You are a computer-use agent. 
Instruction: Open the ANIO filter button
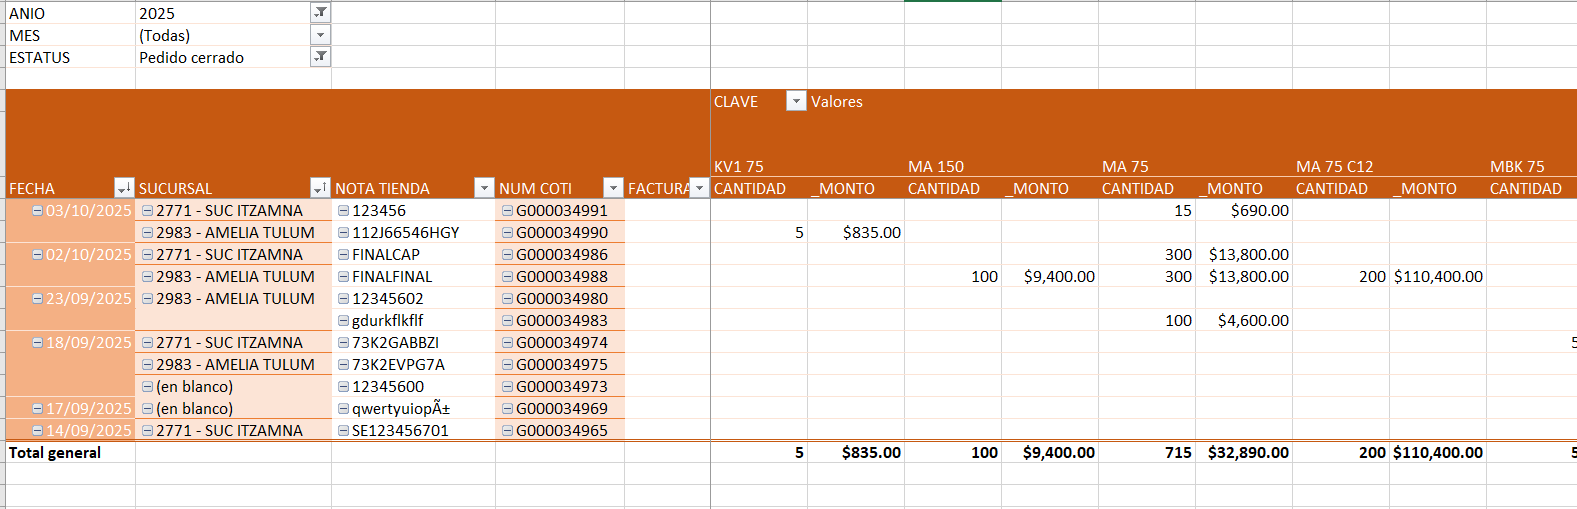pyautogui.click(x=320, y=13)
